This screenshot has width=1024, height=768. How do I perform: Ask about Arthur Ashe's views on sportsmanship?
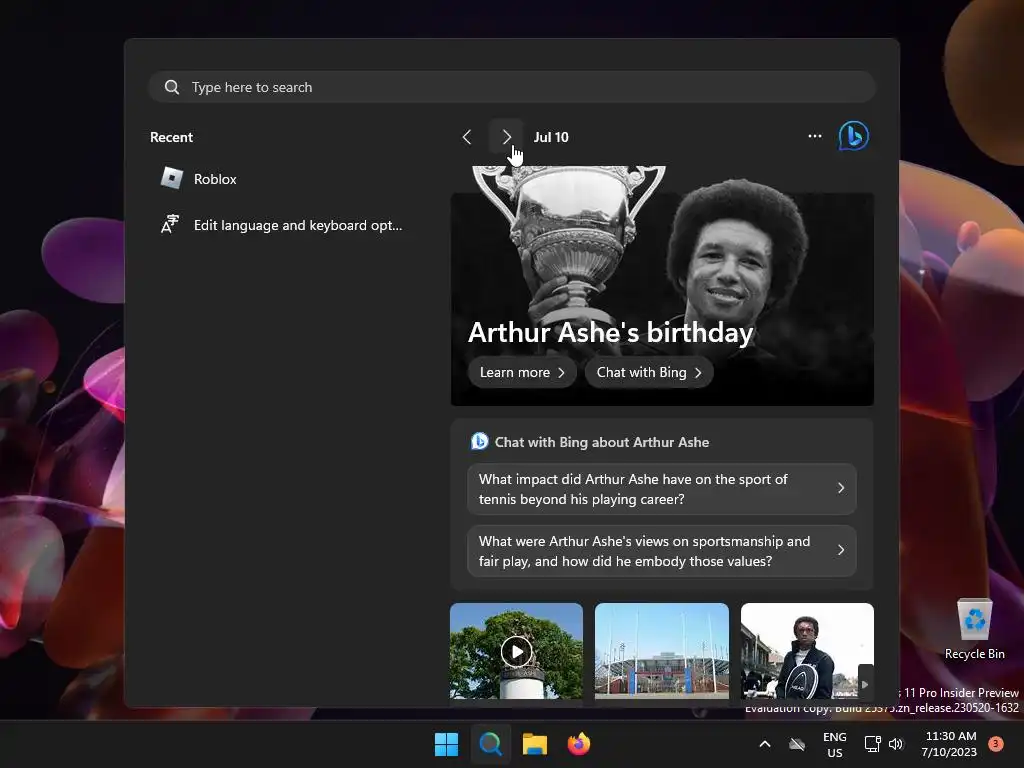[662, 551]
